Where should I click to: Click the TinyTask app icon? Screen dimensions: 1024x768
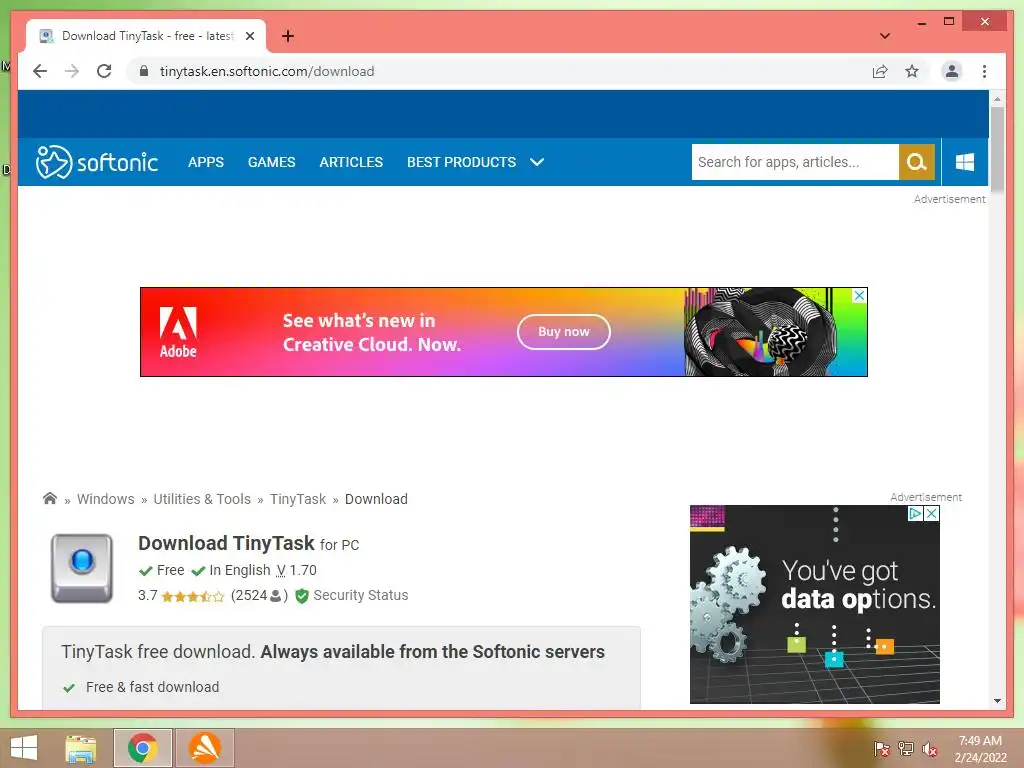point(82,568)
